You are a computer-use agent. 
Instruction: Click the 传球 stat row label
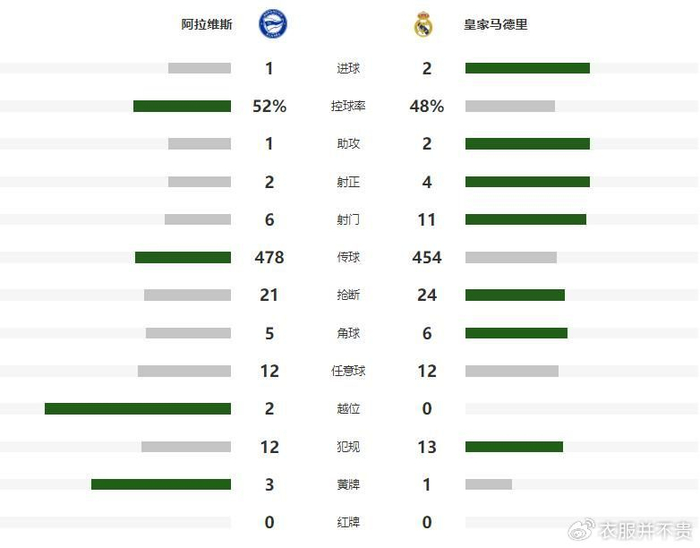pyautogui.click(x=349, y=258)
